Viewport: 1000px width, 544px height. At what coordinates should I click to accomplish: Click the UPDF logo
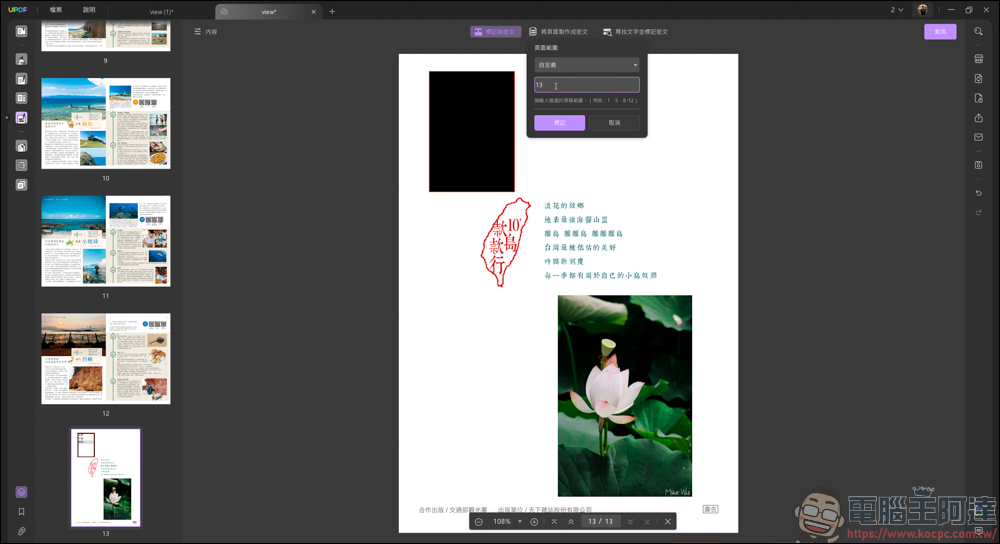coord(17,10)
